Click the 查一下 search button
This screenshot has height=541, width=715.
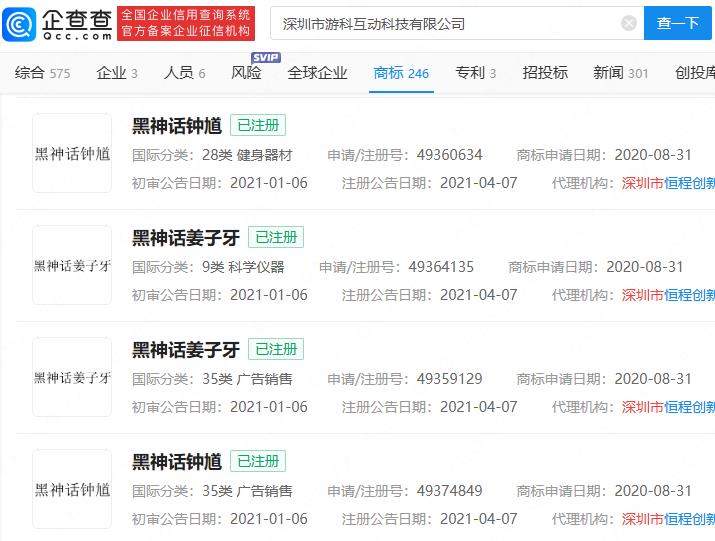[x=677, y=23]
